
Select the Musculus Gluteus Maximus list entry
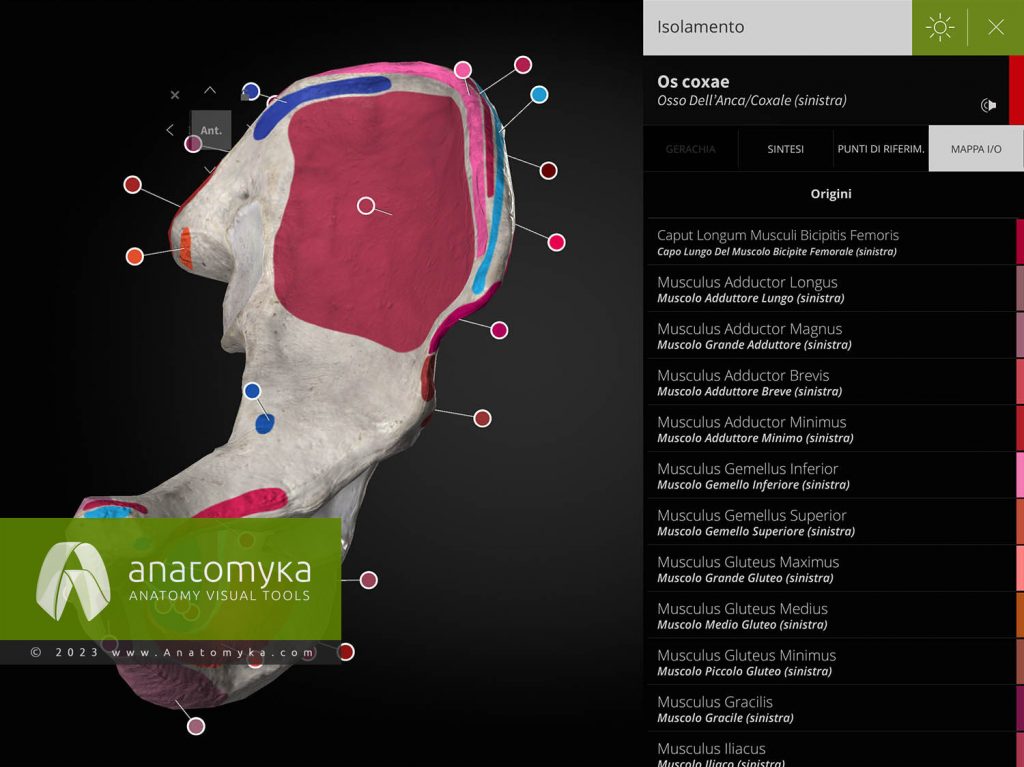pos(831,569)
